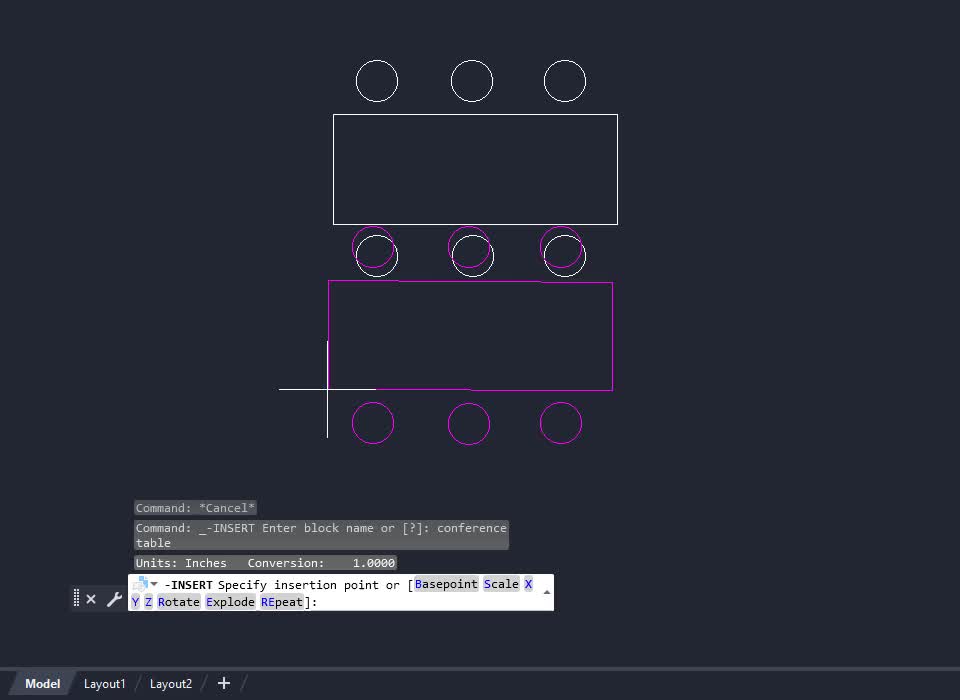Click the bottom-left magenta preview circle
The width and height of the screenshot is (960, 700).
tap(373, 423)
